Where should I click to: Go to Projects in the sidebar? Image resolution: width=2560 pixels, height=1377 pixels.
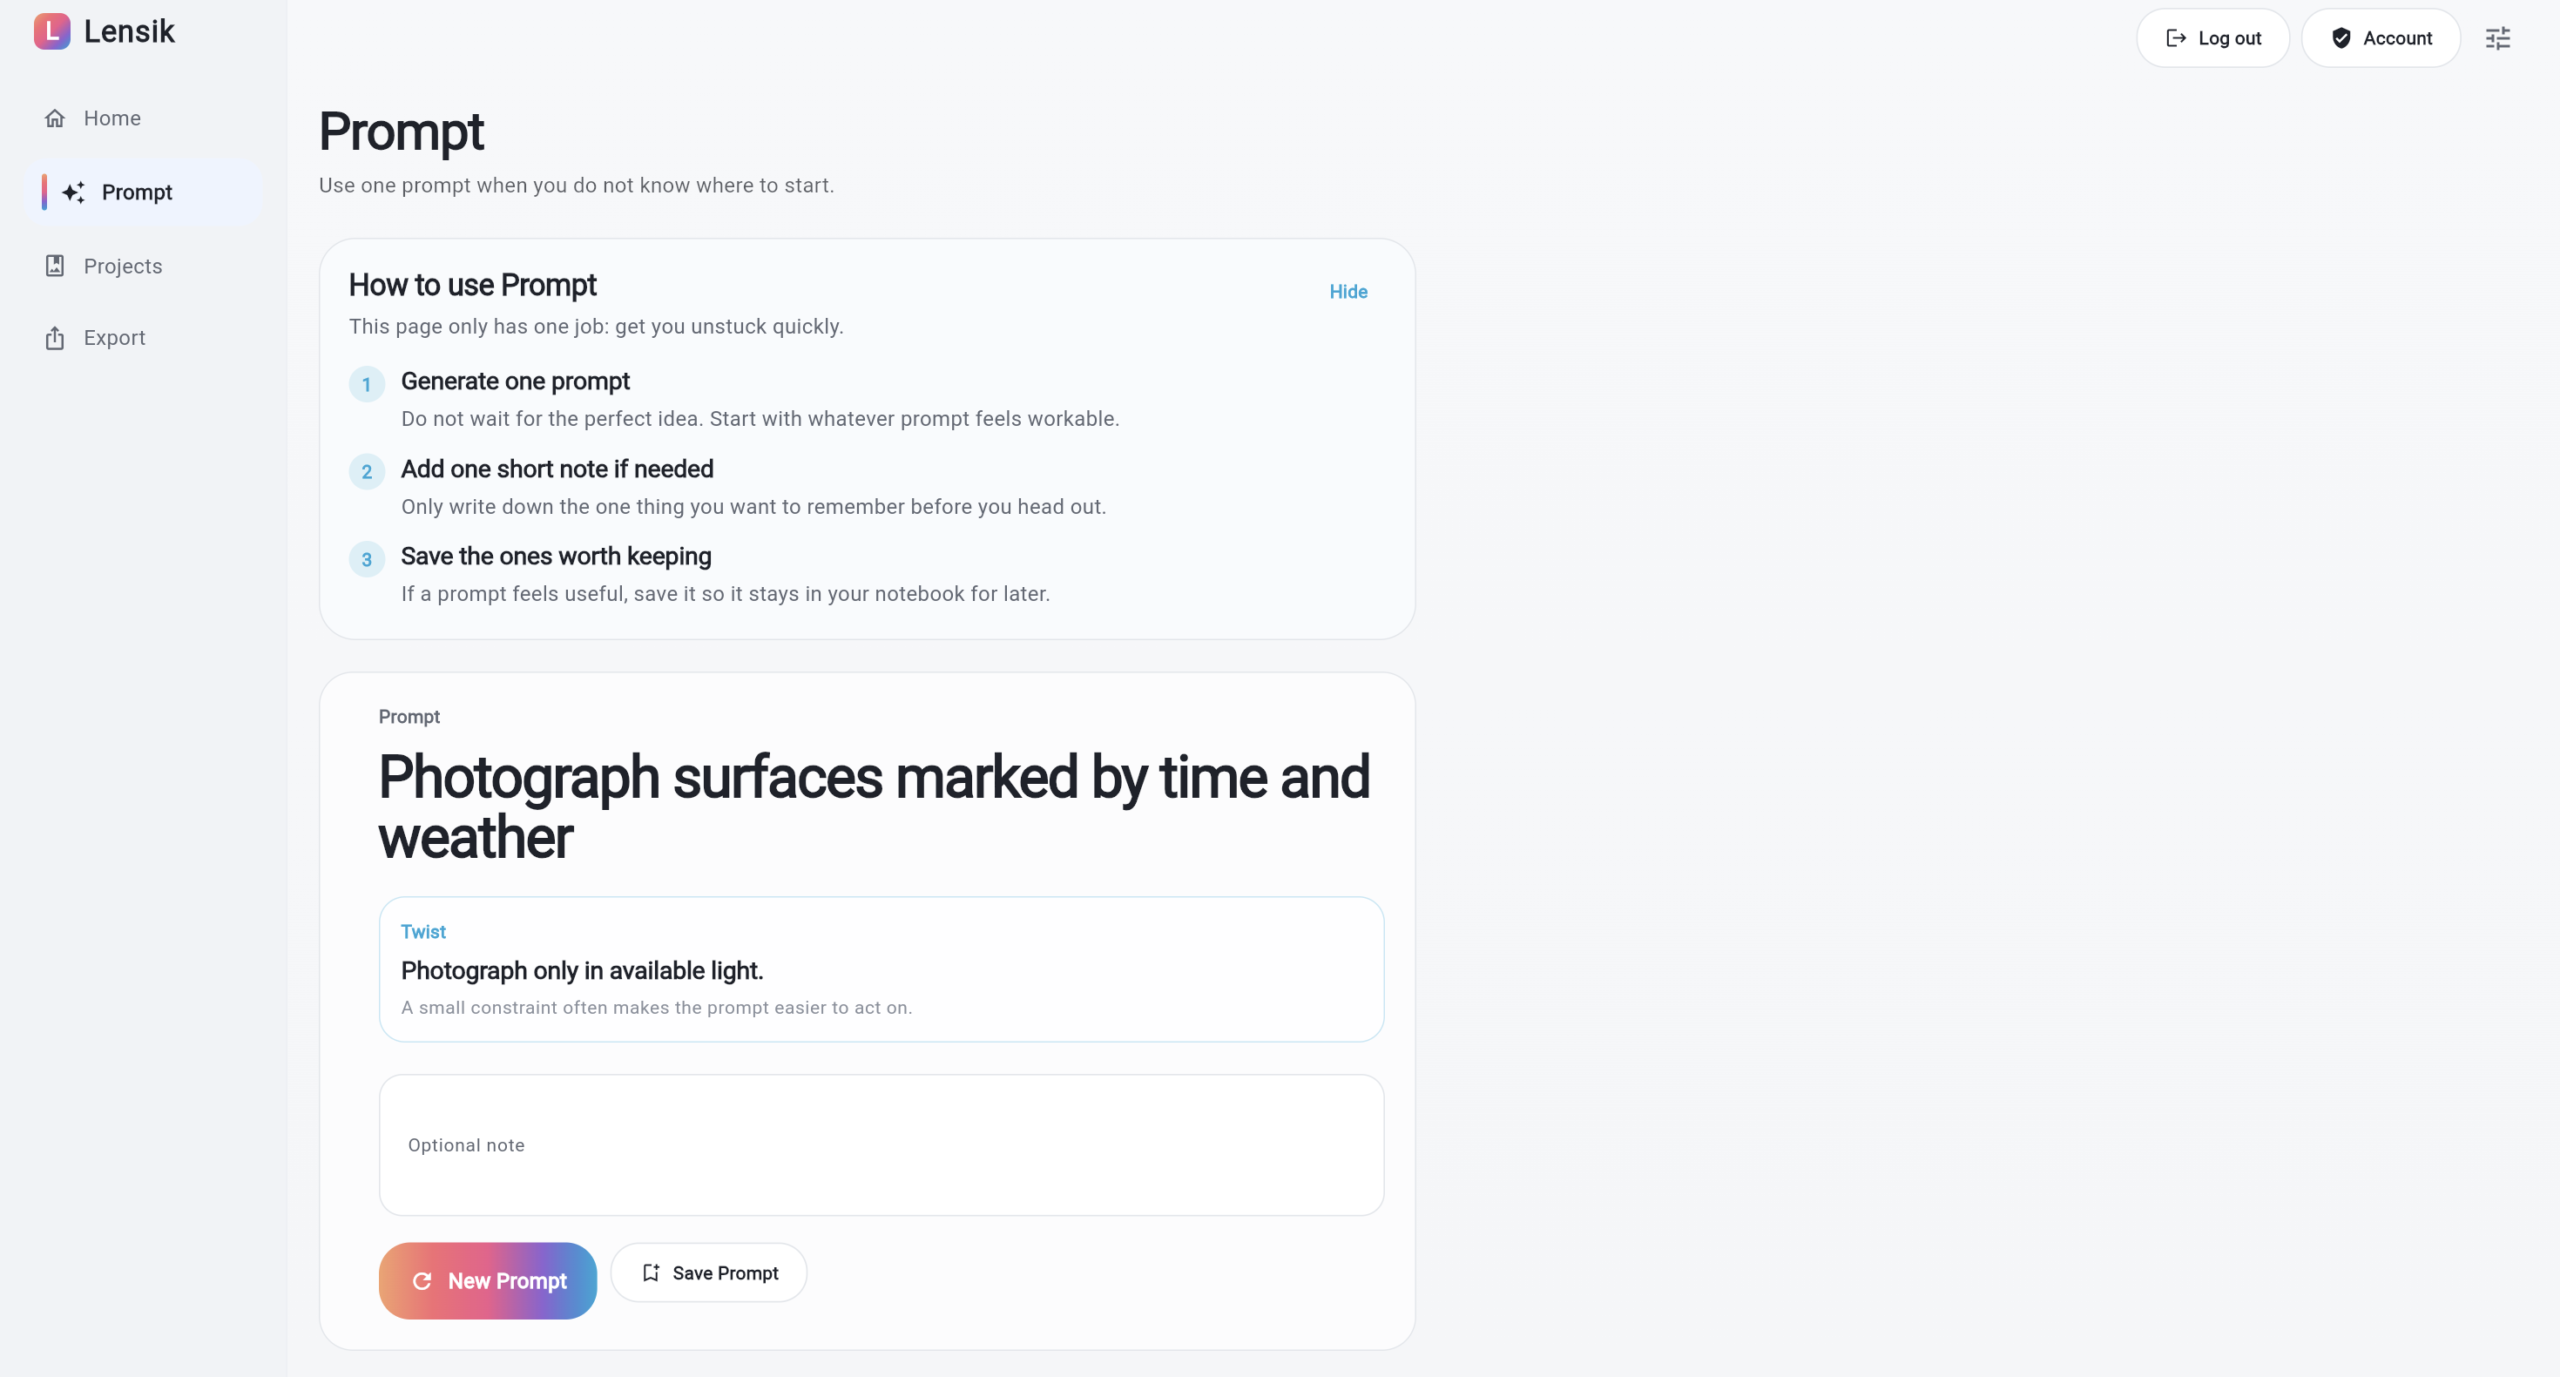click(122, 266)
